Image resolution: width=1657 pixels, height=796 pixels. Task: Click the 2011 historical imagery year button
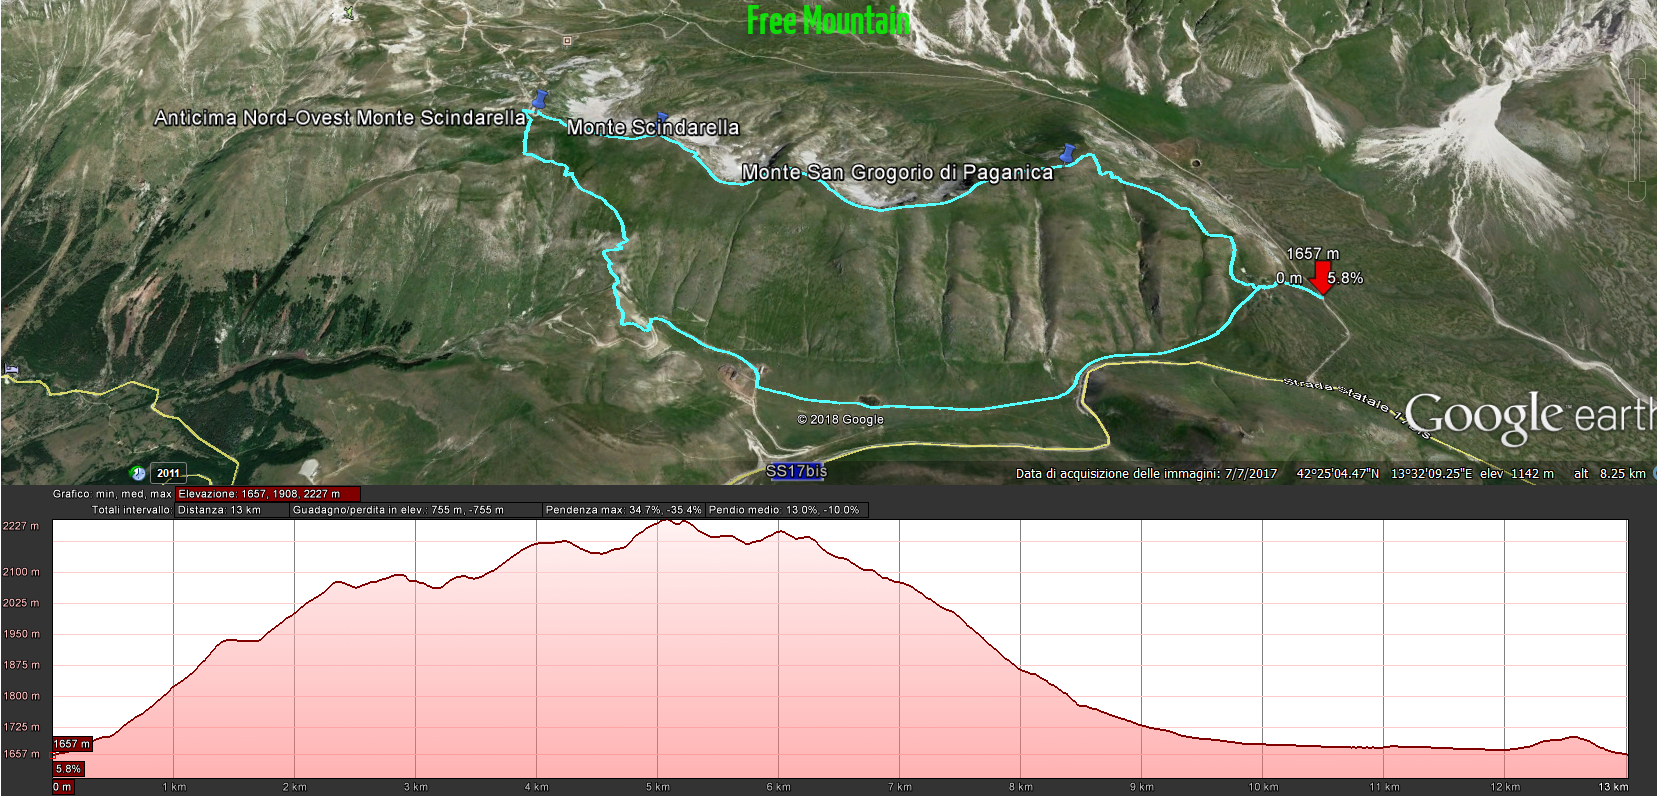(168, 473)
